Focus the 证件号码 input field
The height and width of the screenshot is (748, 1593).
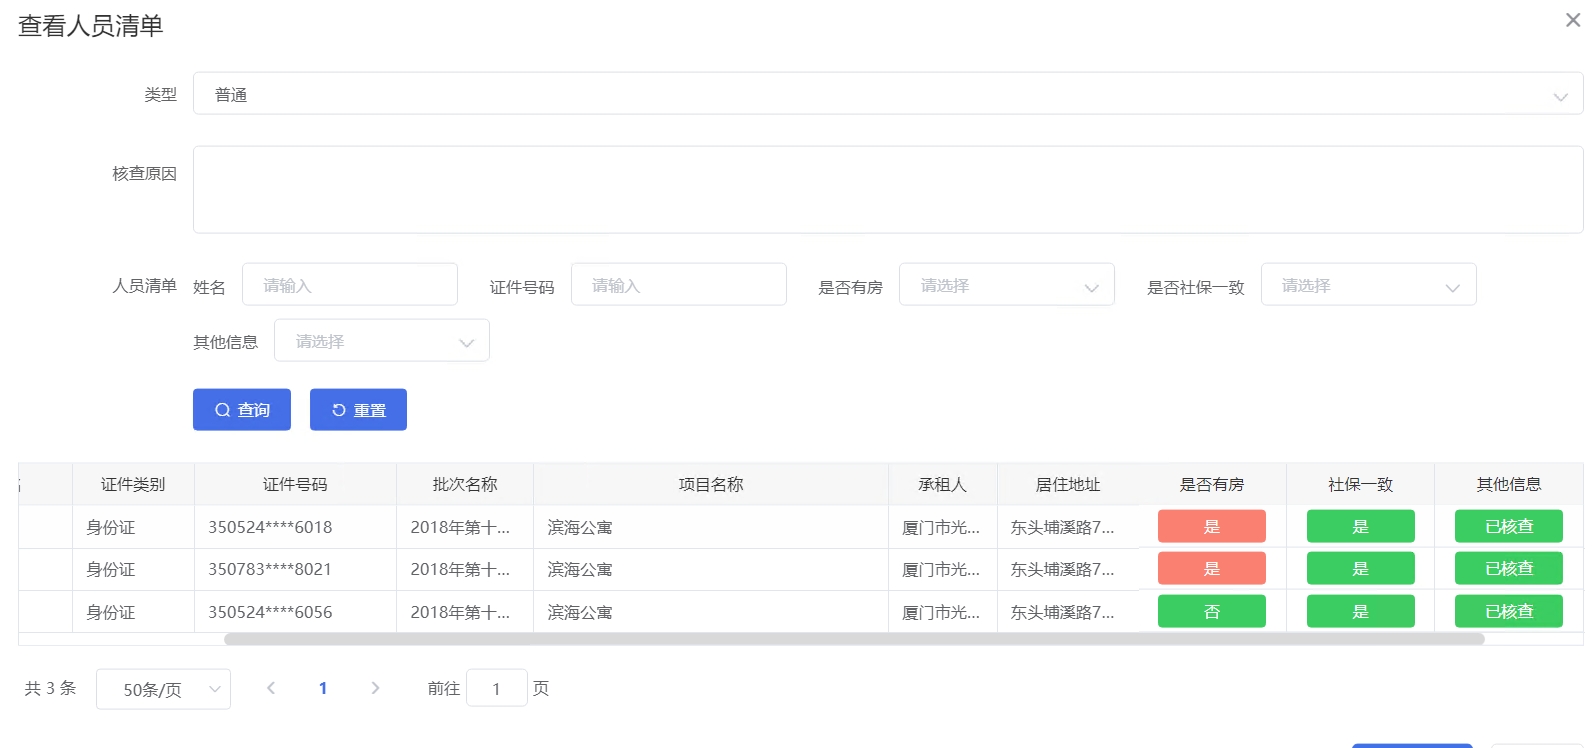678,285
